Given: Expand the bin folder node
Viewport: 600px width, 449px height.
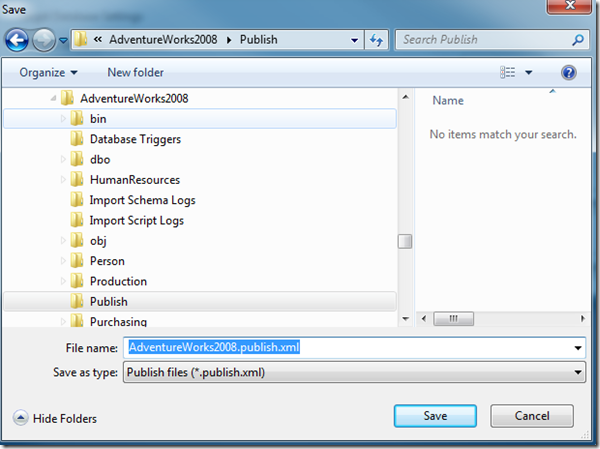Looking at the screenshot, I should point(63,119).
